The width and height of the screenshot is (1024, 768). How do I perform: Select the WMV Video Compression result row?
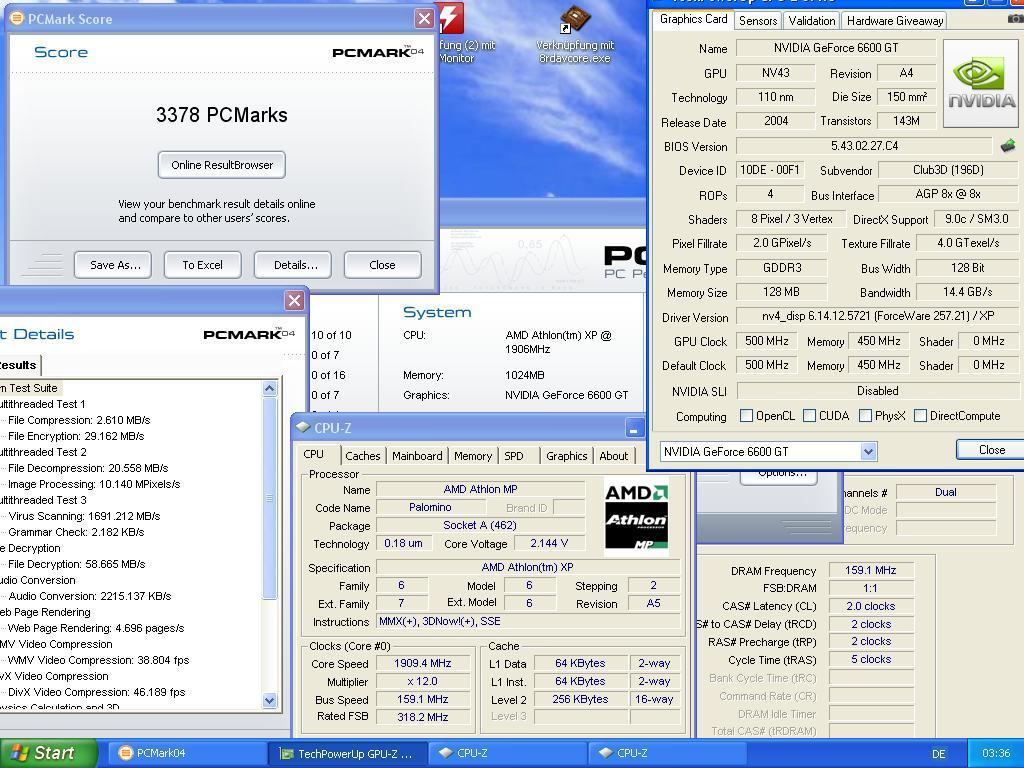pyautogui.click(x=99, y=660)
